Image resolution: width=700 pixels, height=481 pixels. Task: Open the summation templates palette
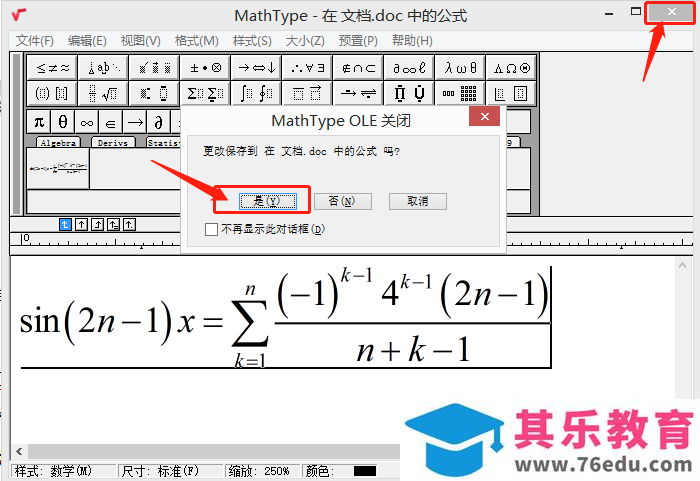pyautogui.click(x=205, y=93)
